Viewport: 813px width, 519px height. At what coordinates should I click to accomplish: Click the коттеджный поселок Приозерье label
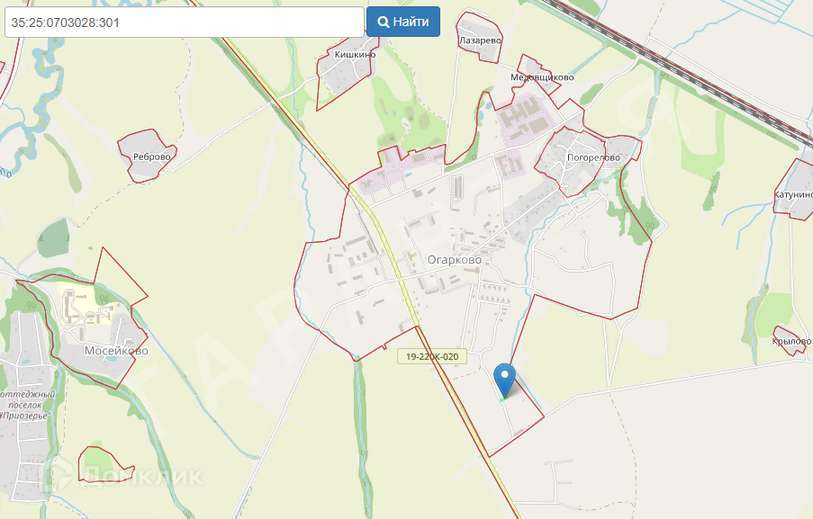(25, 405)
